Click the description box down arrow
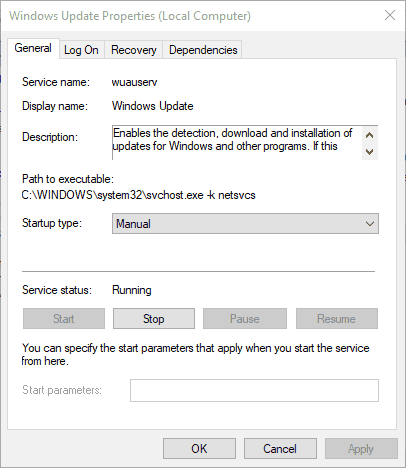Viewport: 406px width, 468px height. pos(369,152)
